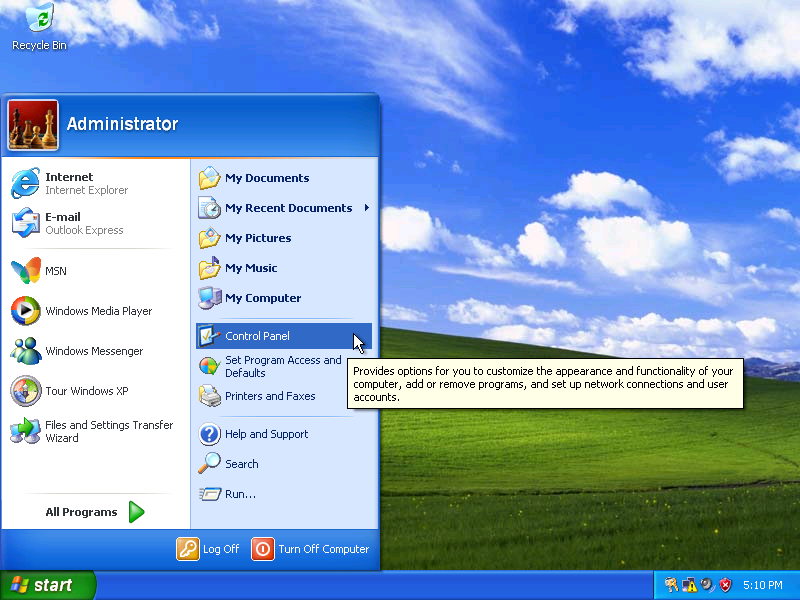Image resolution: width=800 pixels, height=600 pixels.
Task: Open My Documents text label
Action: [x=267, y=178]
